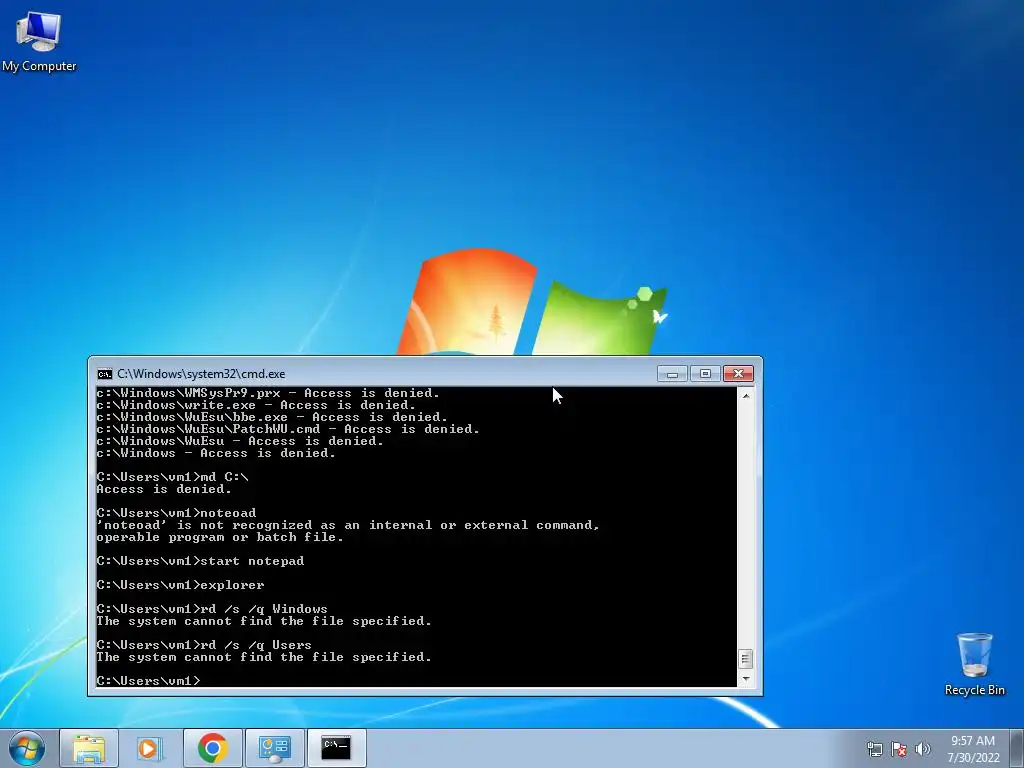
Task: Launch Google Chrome from the taskbar
Action: coord(212,748)
